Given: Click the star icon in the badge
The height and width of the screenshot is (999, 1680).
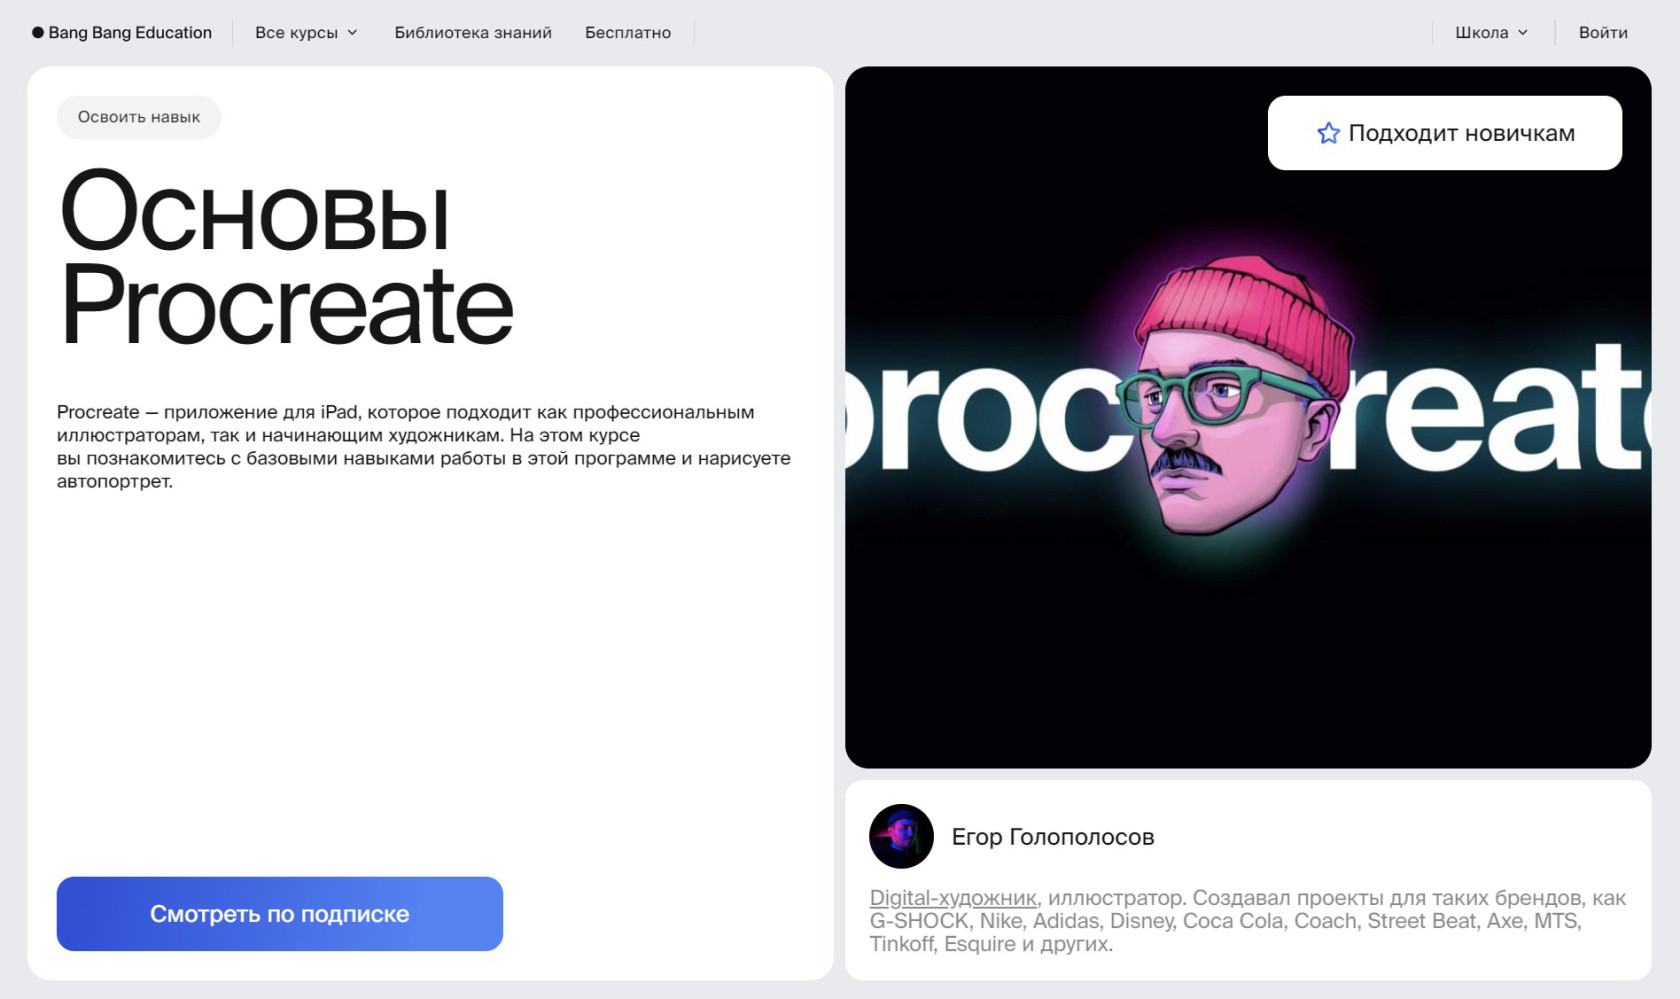Looking at the screenshot, I should [x=1328, y=133].
